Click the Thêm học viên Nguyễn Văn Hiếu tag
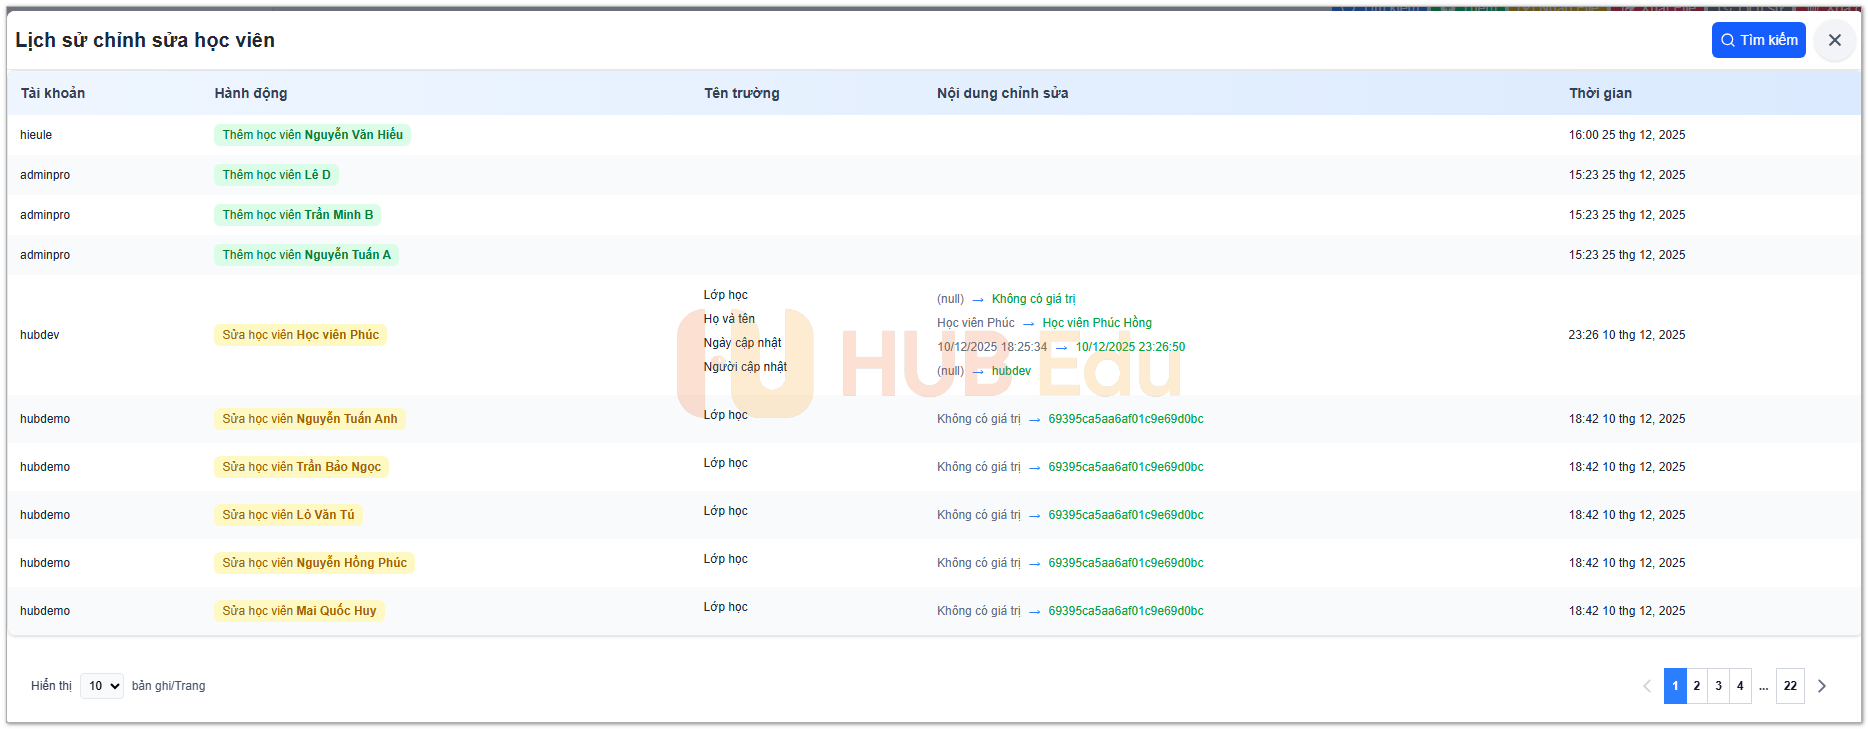1868x729 pixels. tap(312, 135)
